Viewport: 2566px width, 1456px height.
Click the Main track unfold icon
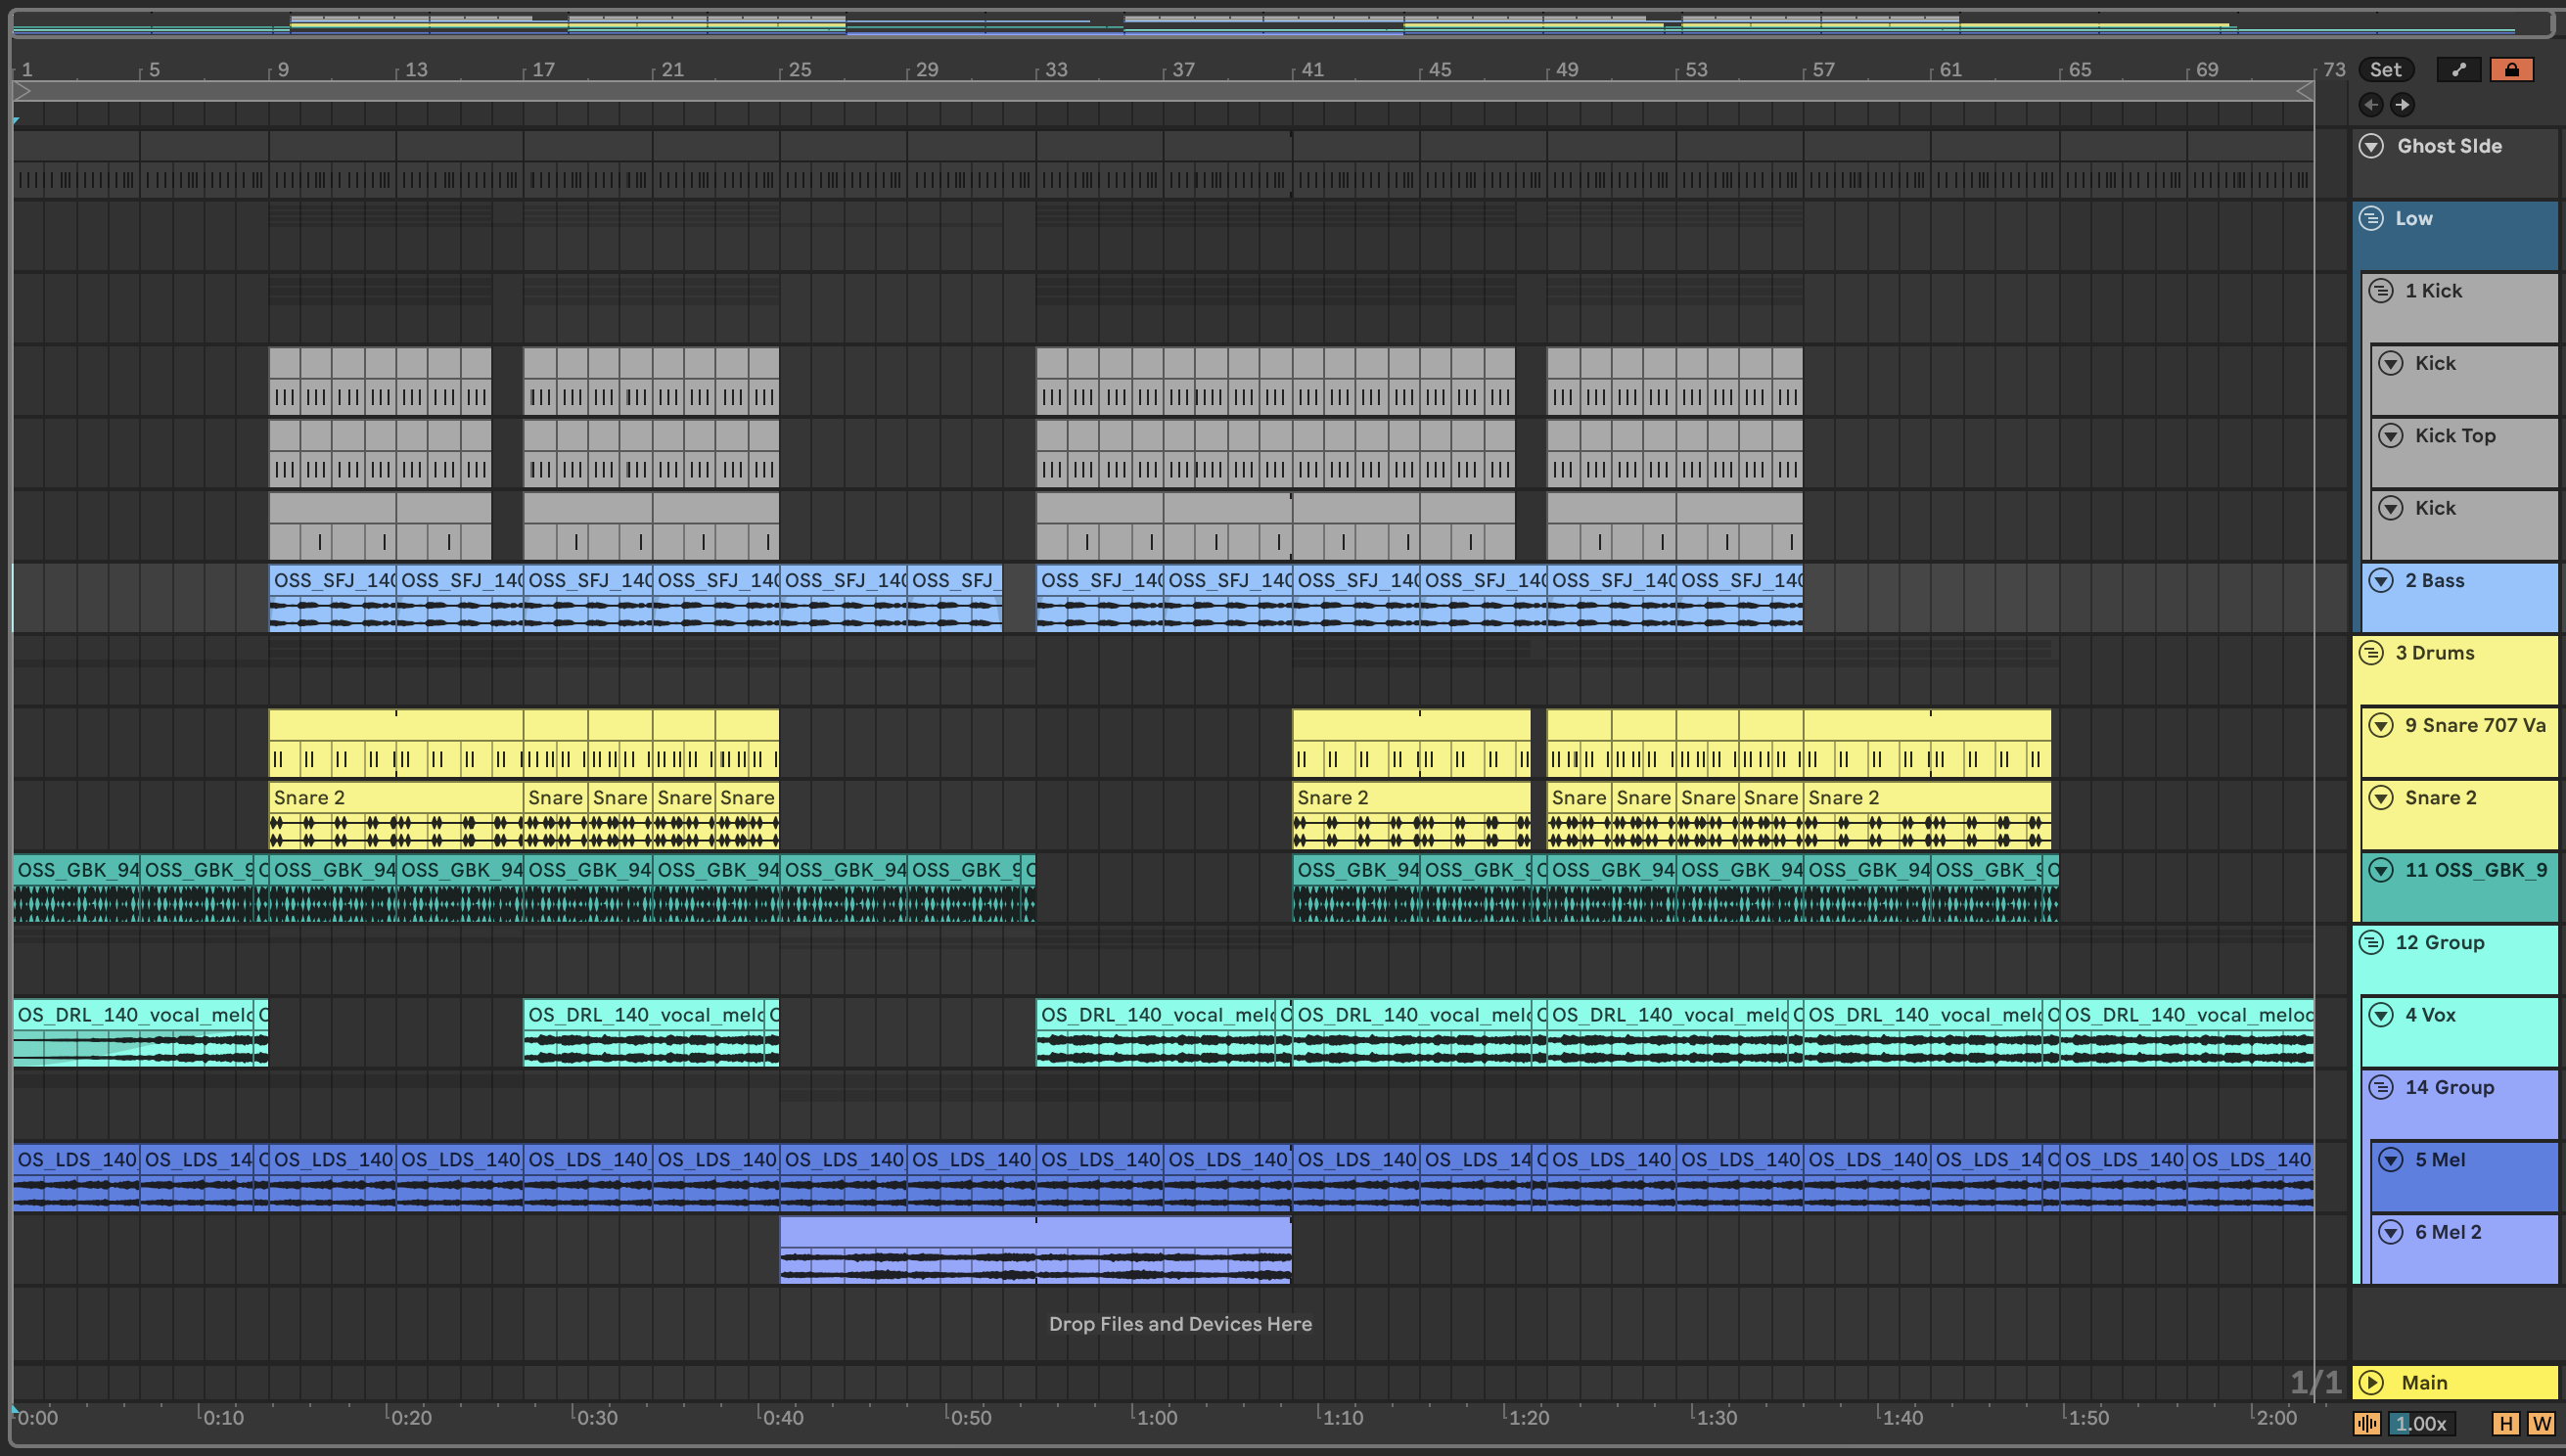tap(2371, 1382)
